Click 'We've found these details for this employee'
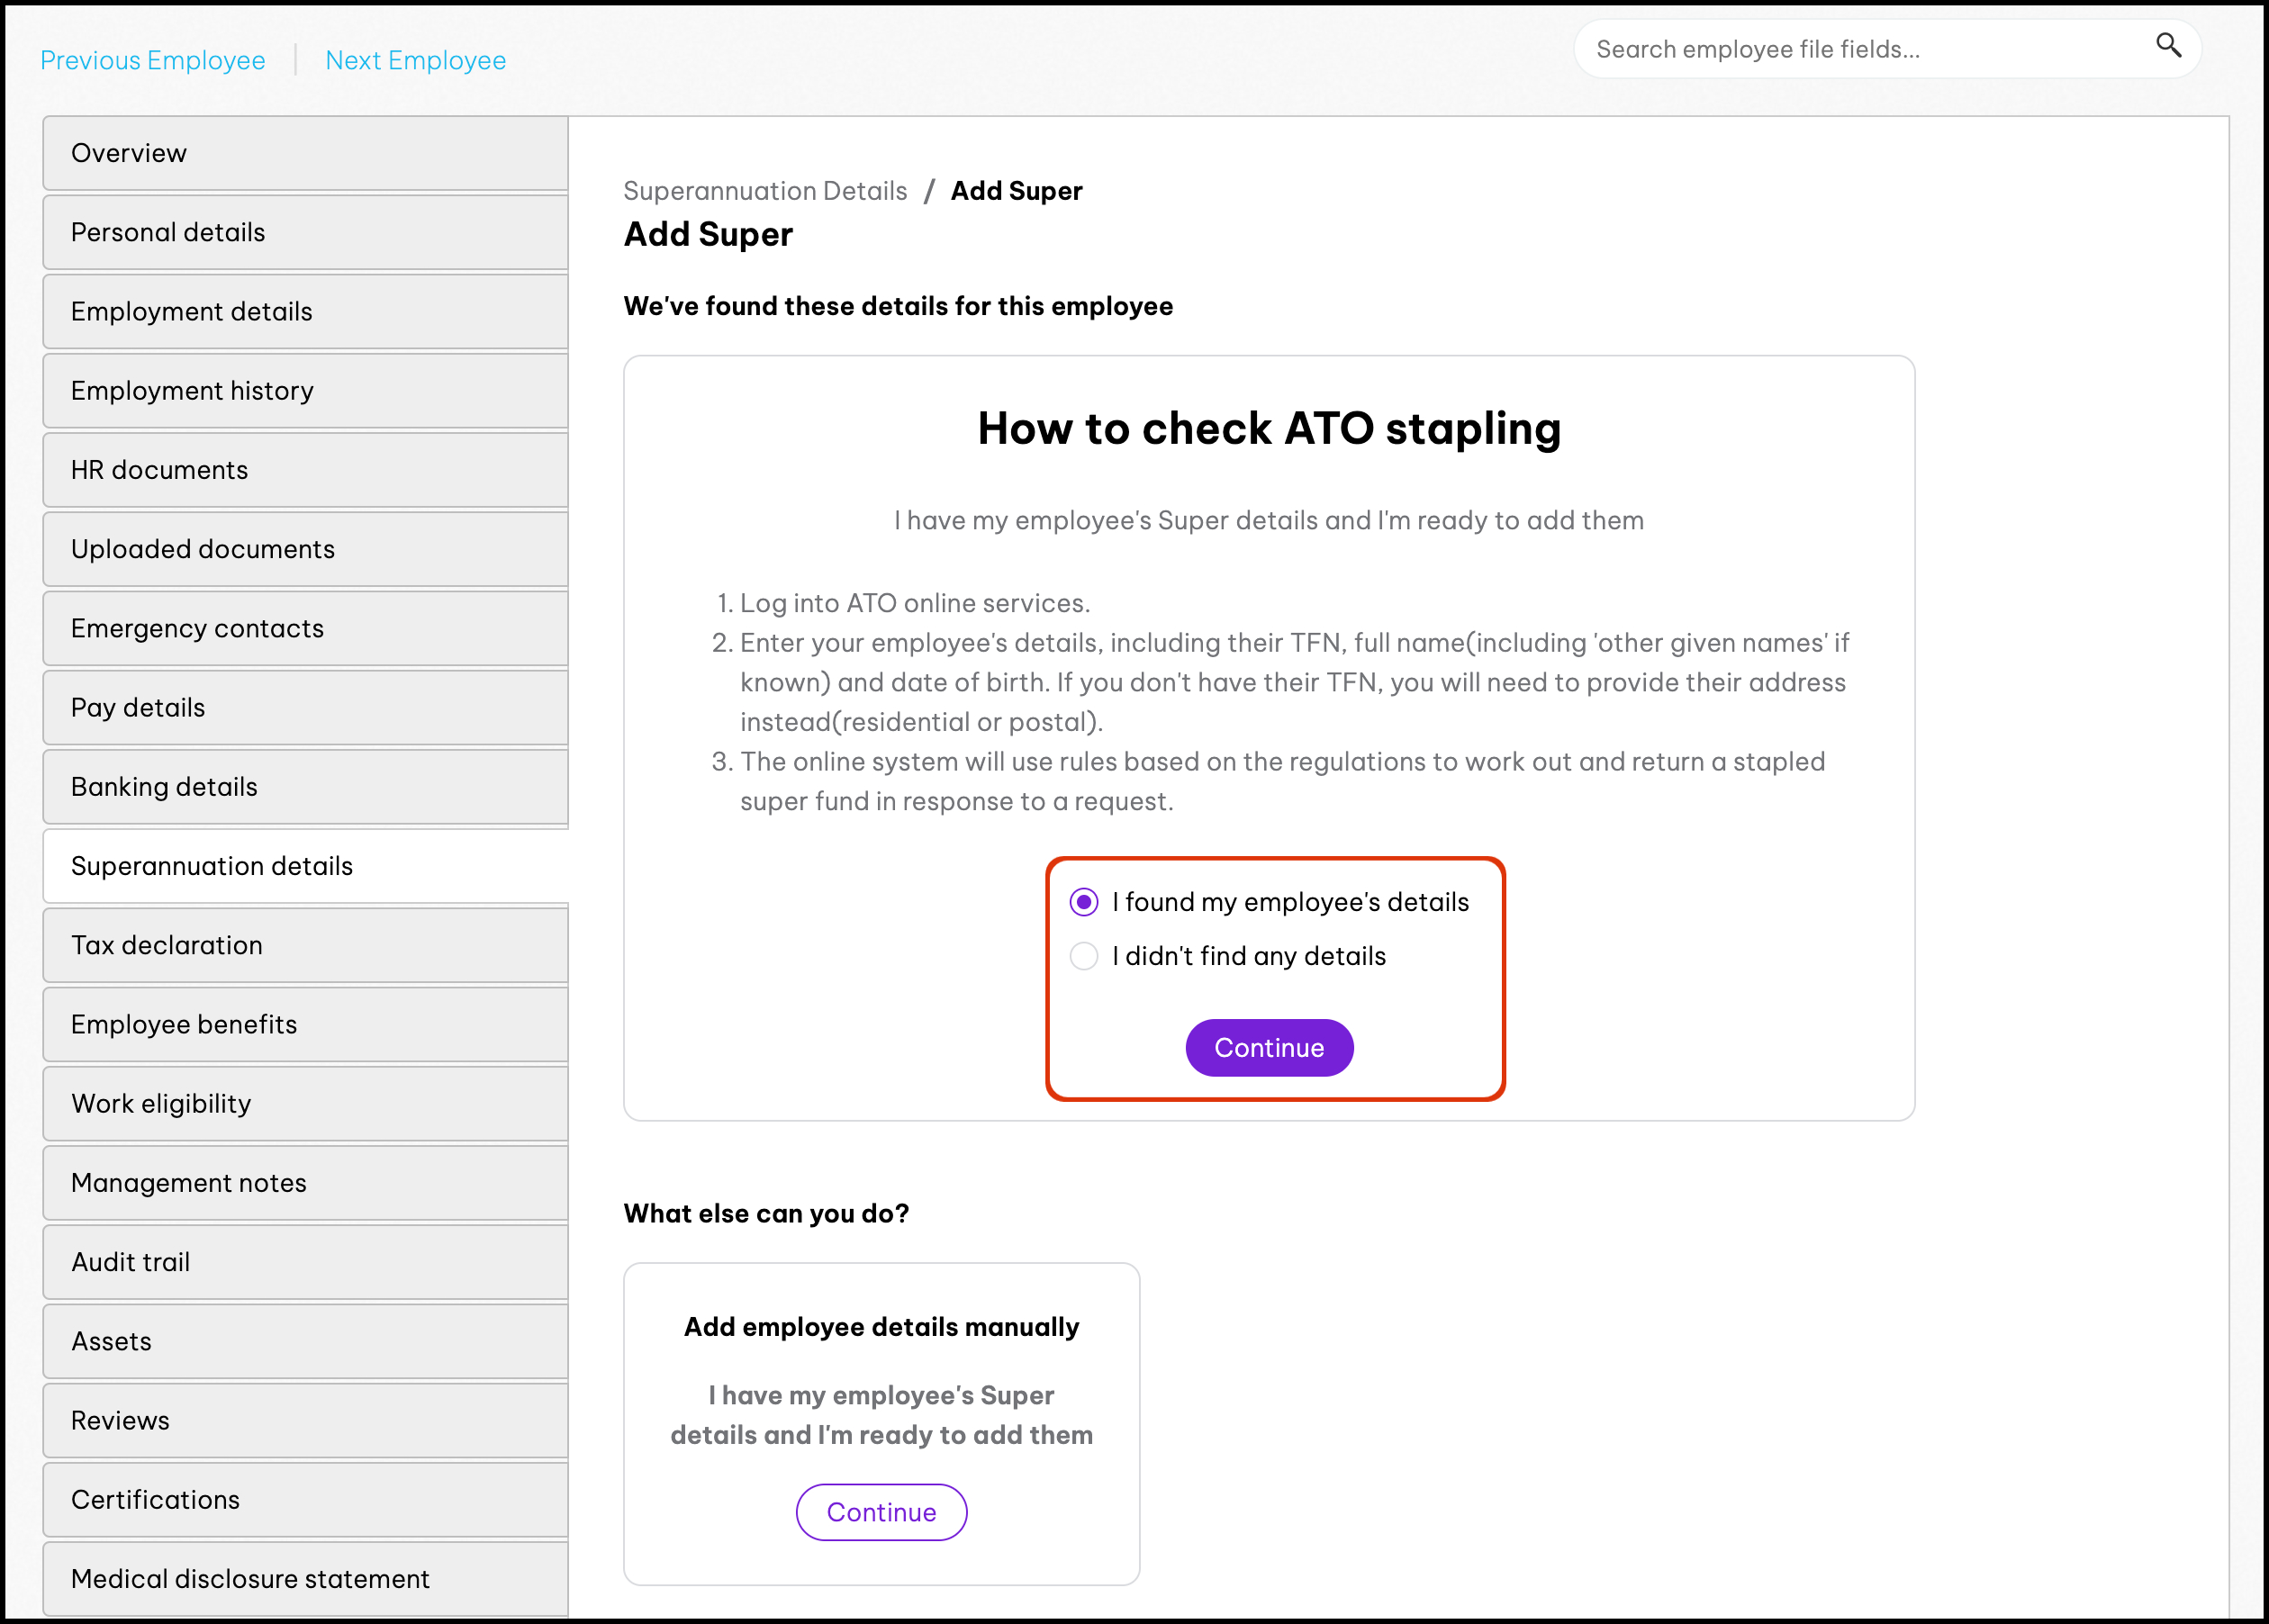Screen dimensions: 2269x1624 pyautogui.click(x=898, y=306)
